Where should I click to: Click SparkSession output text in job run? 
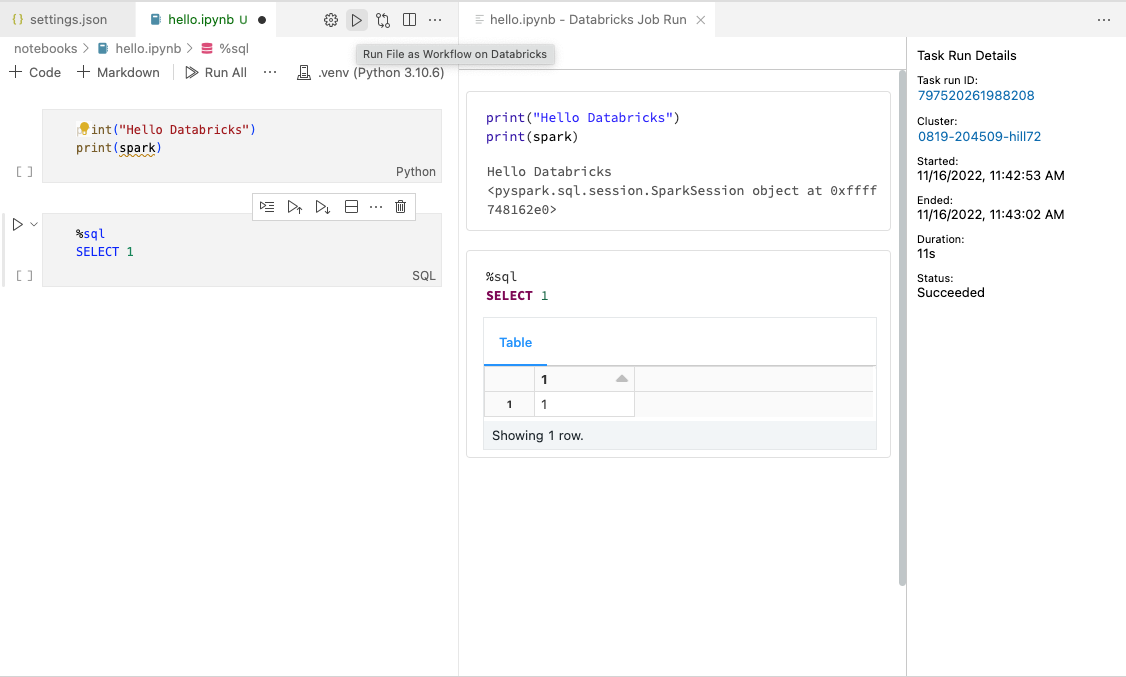(682, 200)
